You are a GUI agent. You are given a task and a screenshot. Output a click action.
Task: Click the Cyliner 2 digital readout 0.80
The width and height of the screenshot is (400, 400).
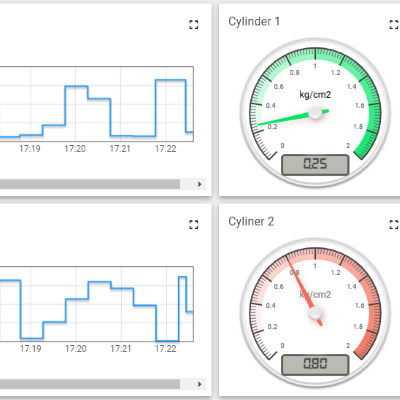[315, 364]
